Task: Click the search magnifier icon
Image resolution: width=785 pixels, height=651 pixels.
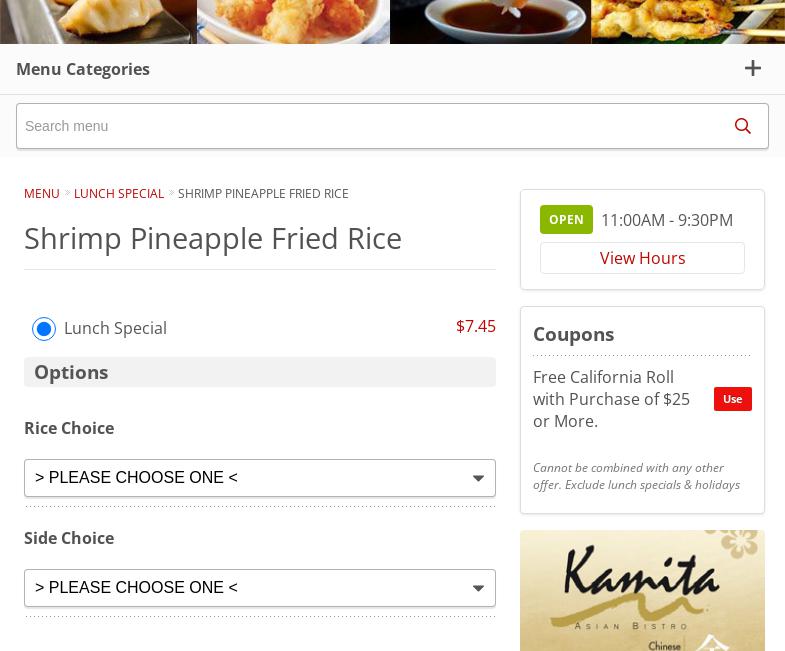Action: tap(742, 126)
